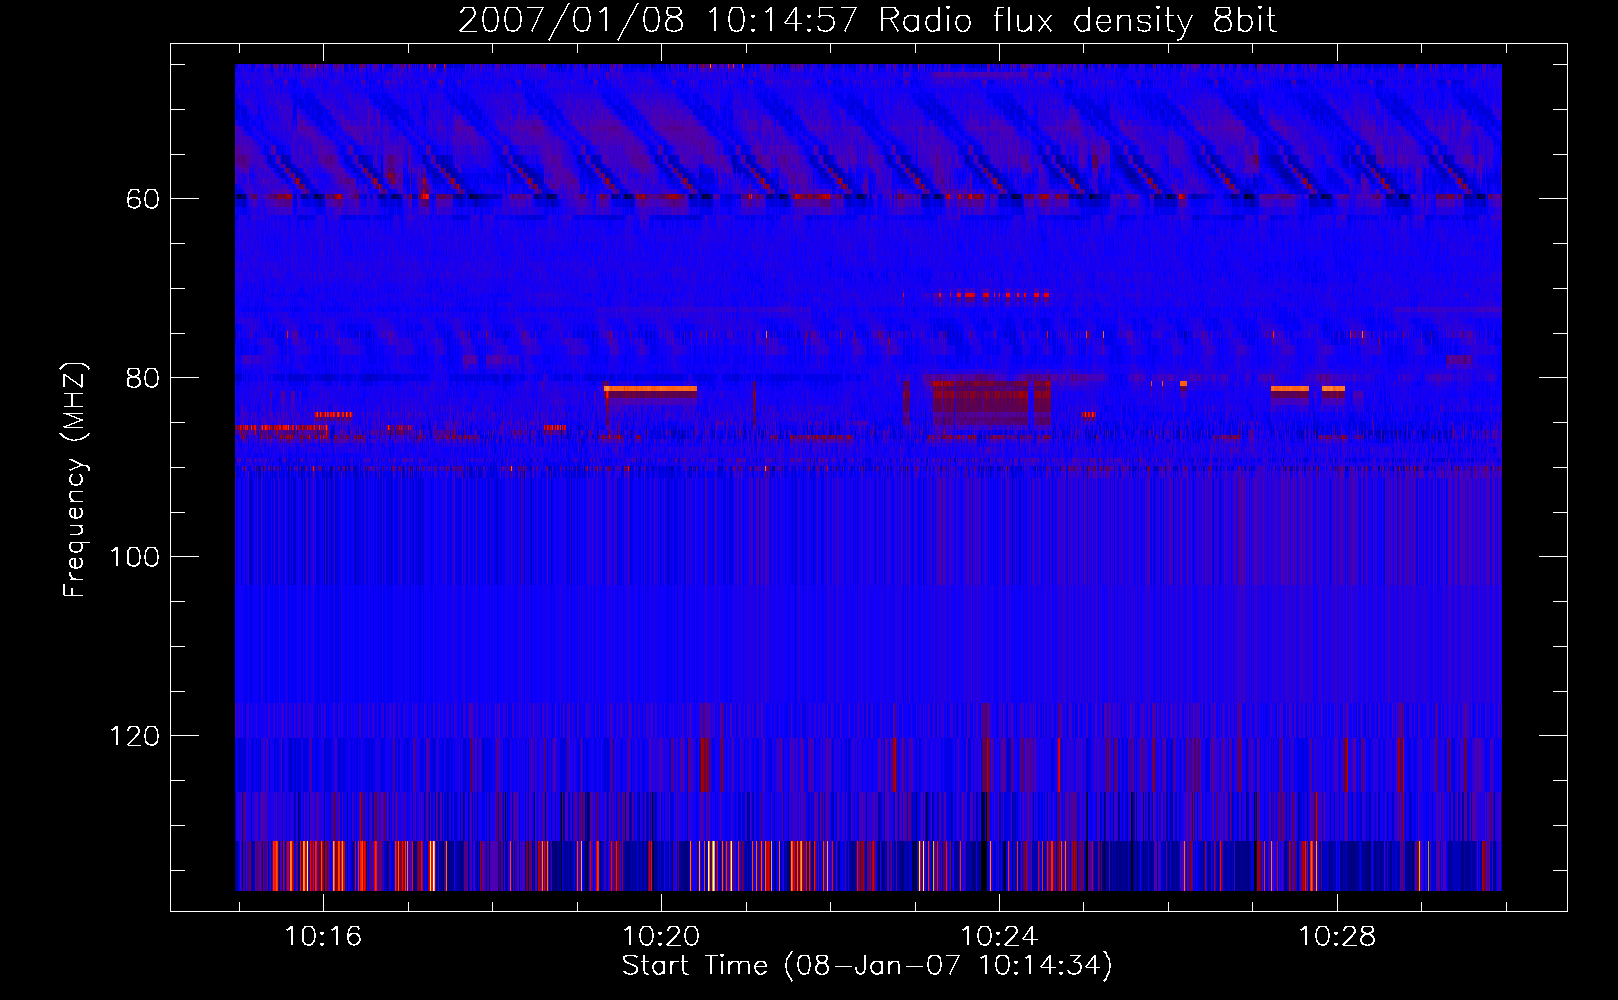Screen dimensions: 1618x1000
Task: Click the plot title showing the 2007/01/08 date
Action: coord(868,21)
